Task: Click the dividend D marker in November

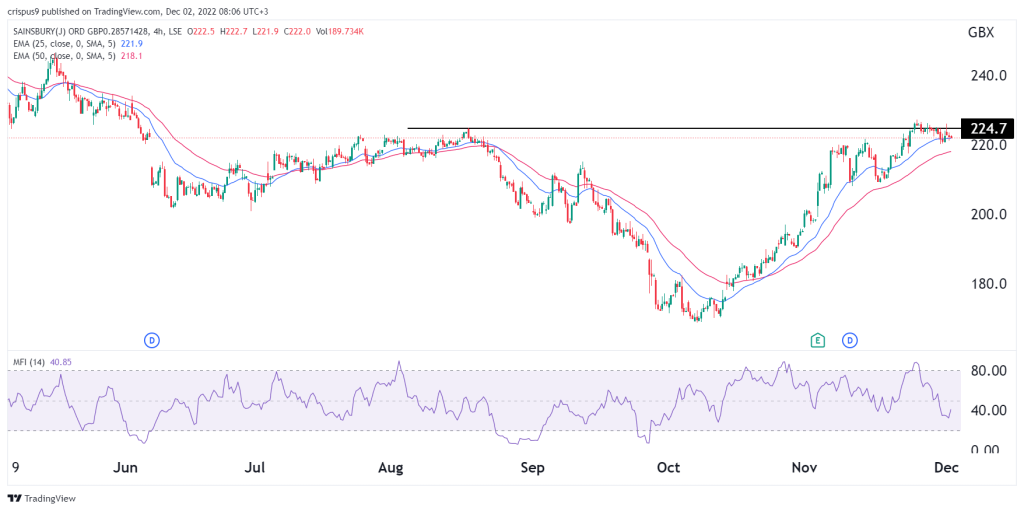Action: click(x=850, y=340)
